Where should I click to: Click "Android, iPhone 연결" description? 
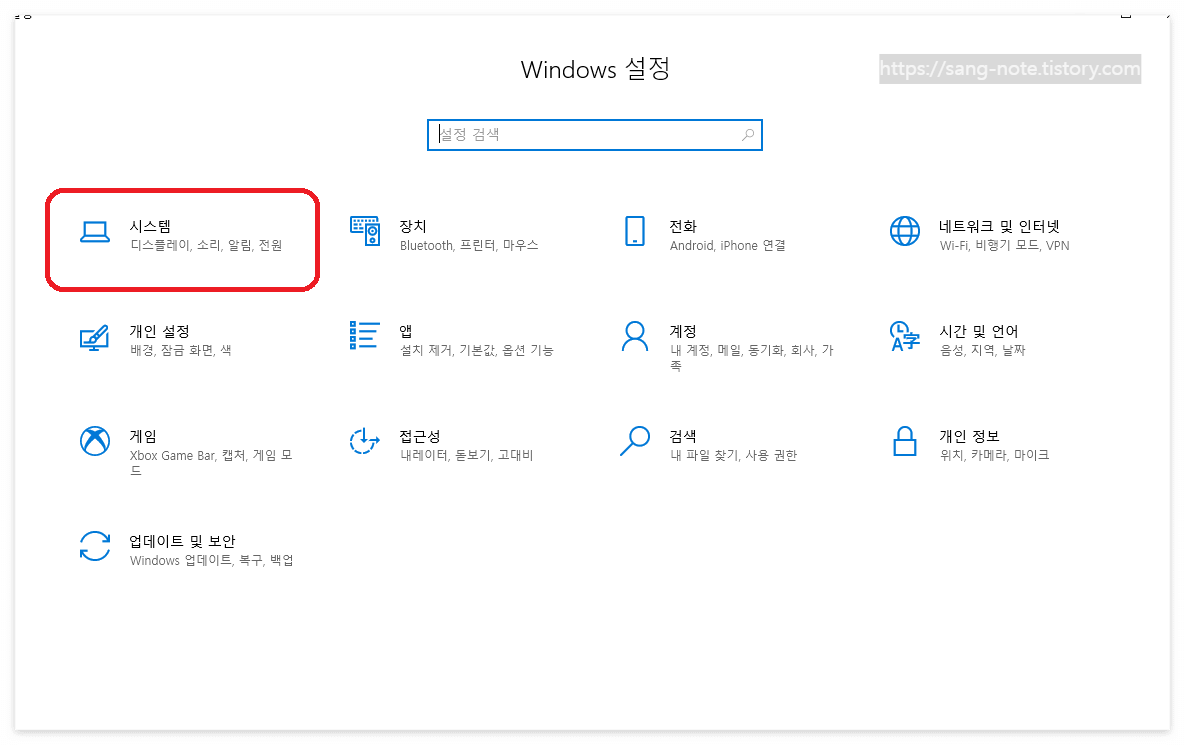point(727,246)
